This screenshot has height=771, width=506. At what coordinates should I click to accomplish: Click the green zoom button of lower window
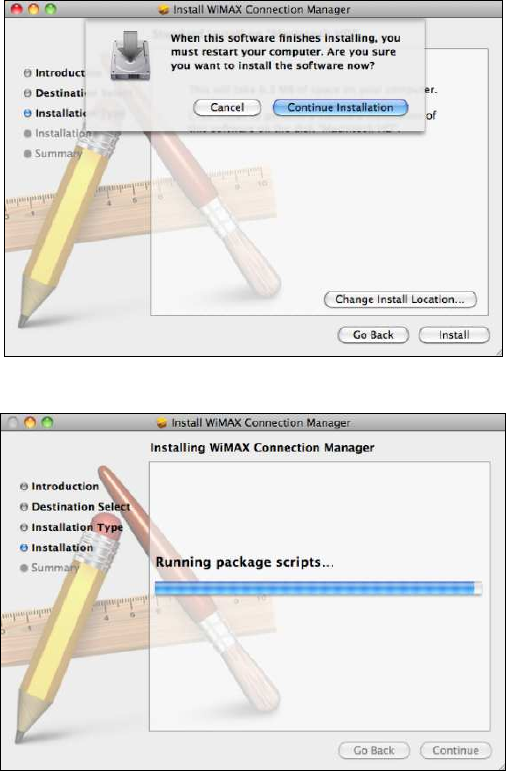tap(47, 422)
